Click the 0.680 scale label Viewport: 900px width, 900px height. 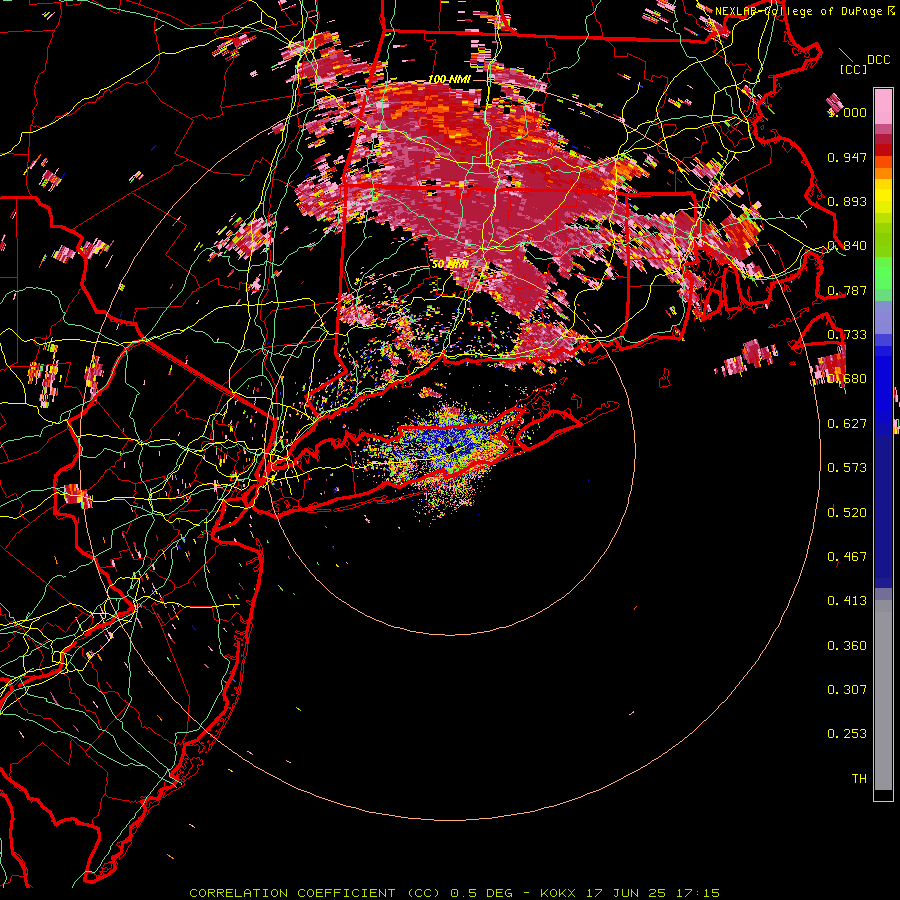tap(847, 379)
